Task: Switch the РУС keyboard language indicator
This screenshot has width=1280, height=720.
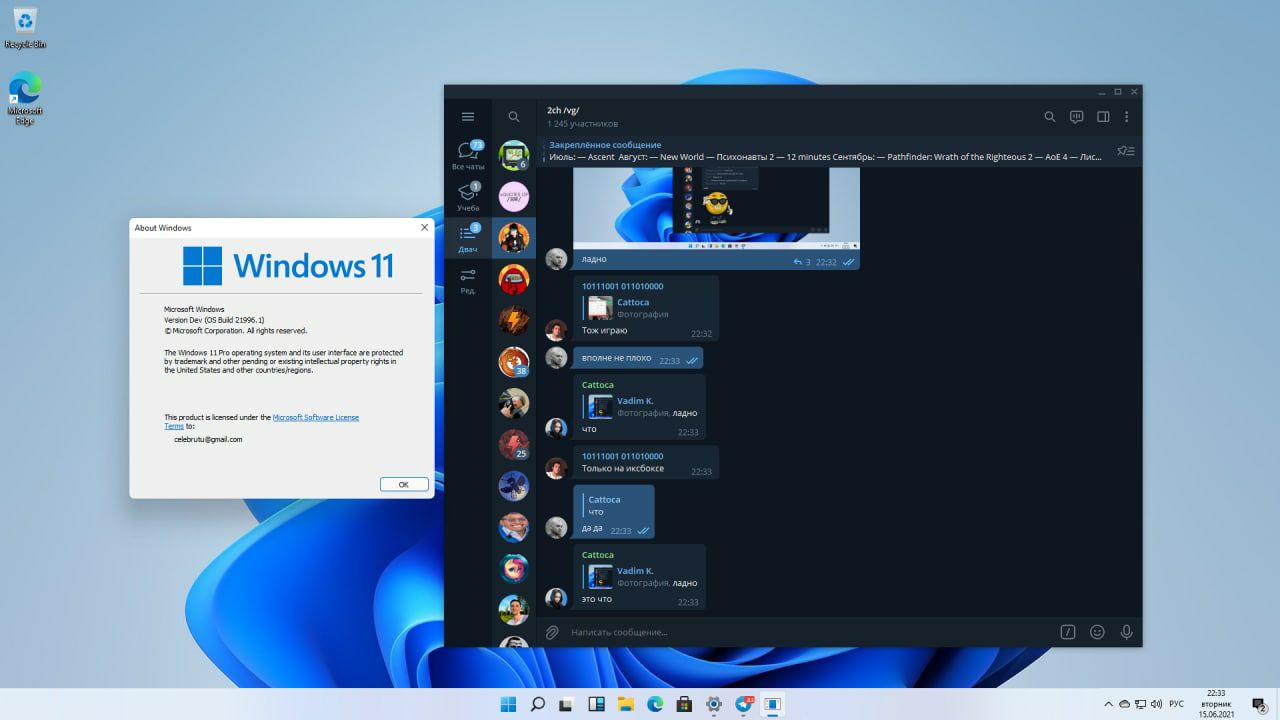Action: coord(1177,704)
